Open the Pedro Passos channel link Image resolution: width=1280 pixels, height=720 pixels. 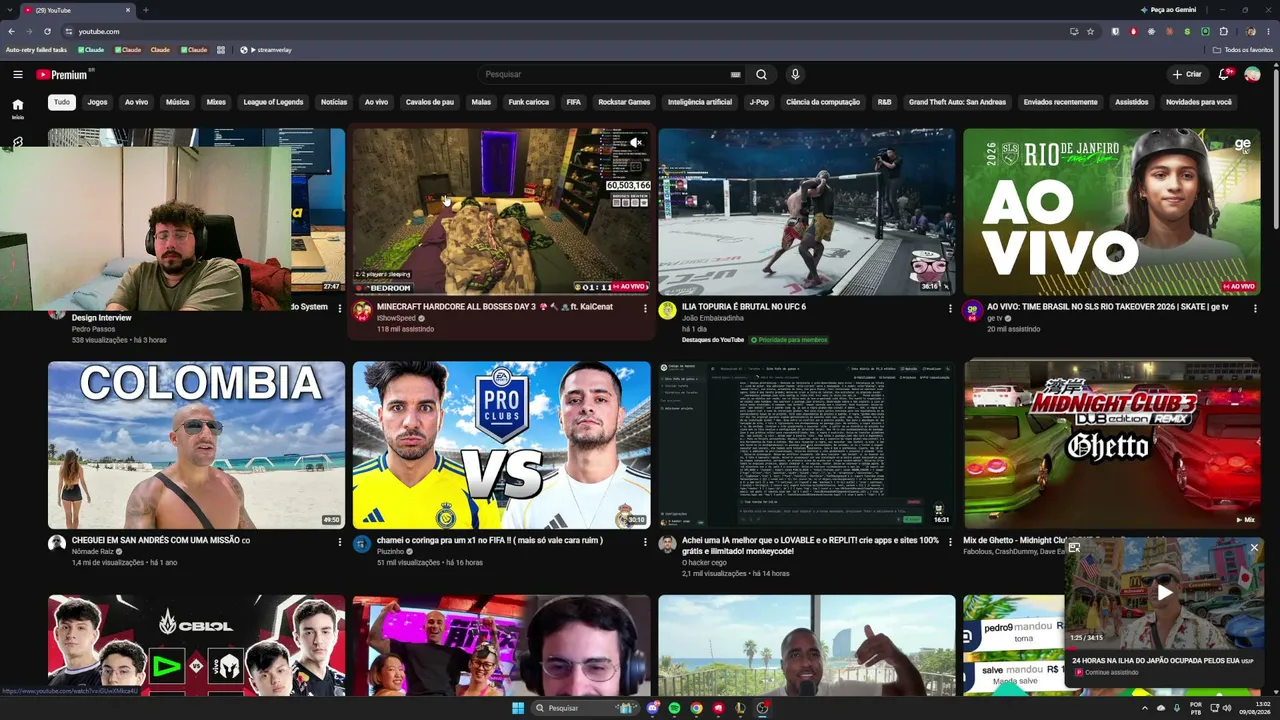(94, 329)
